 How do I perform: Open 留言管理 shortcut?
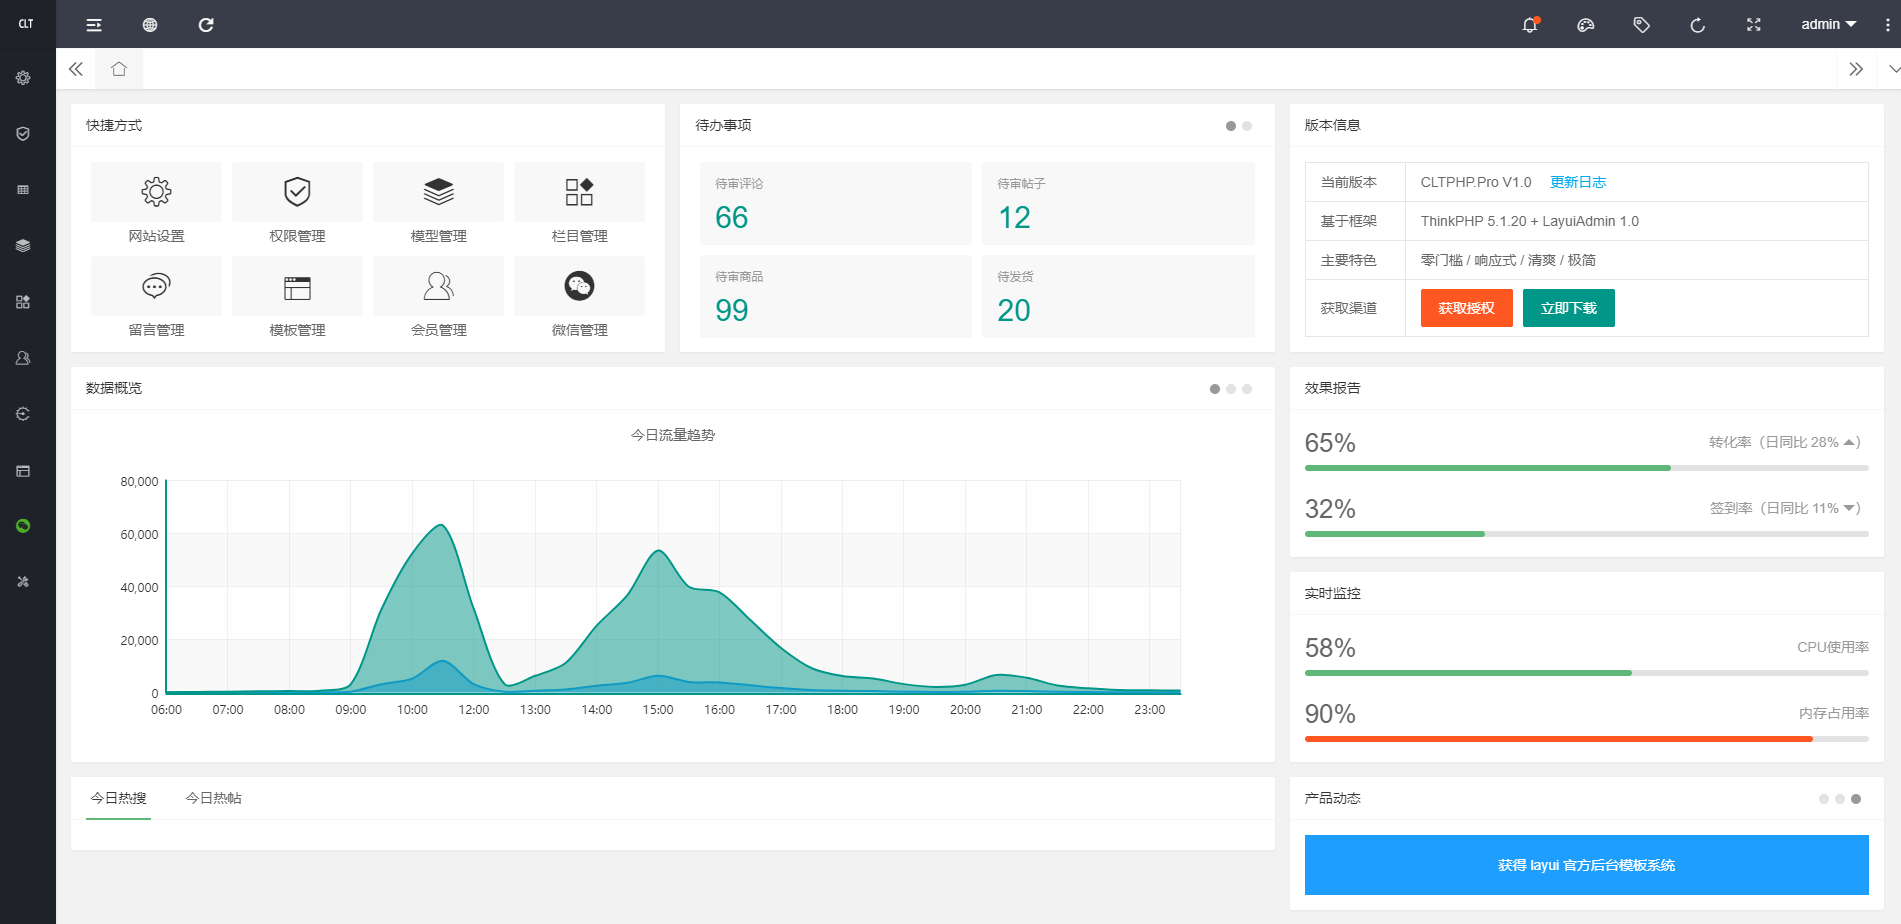coord(156,298)
